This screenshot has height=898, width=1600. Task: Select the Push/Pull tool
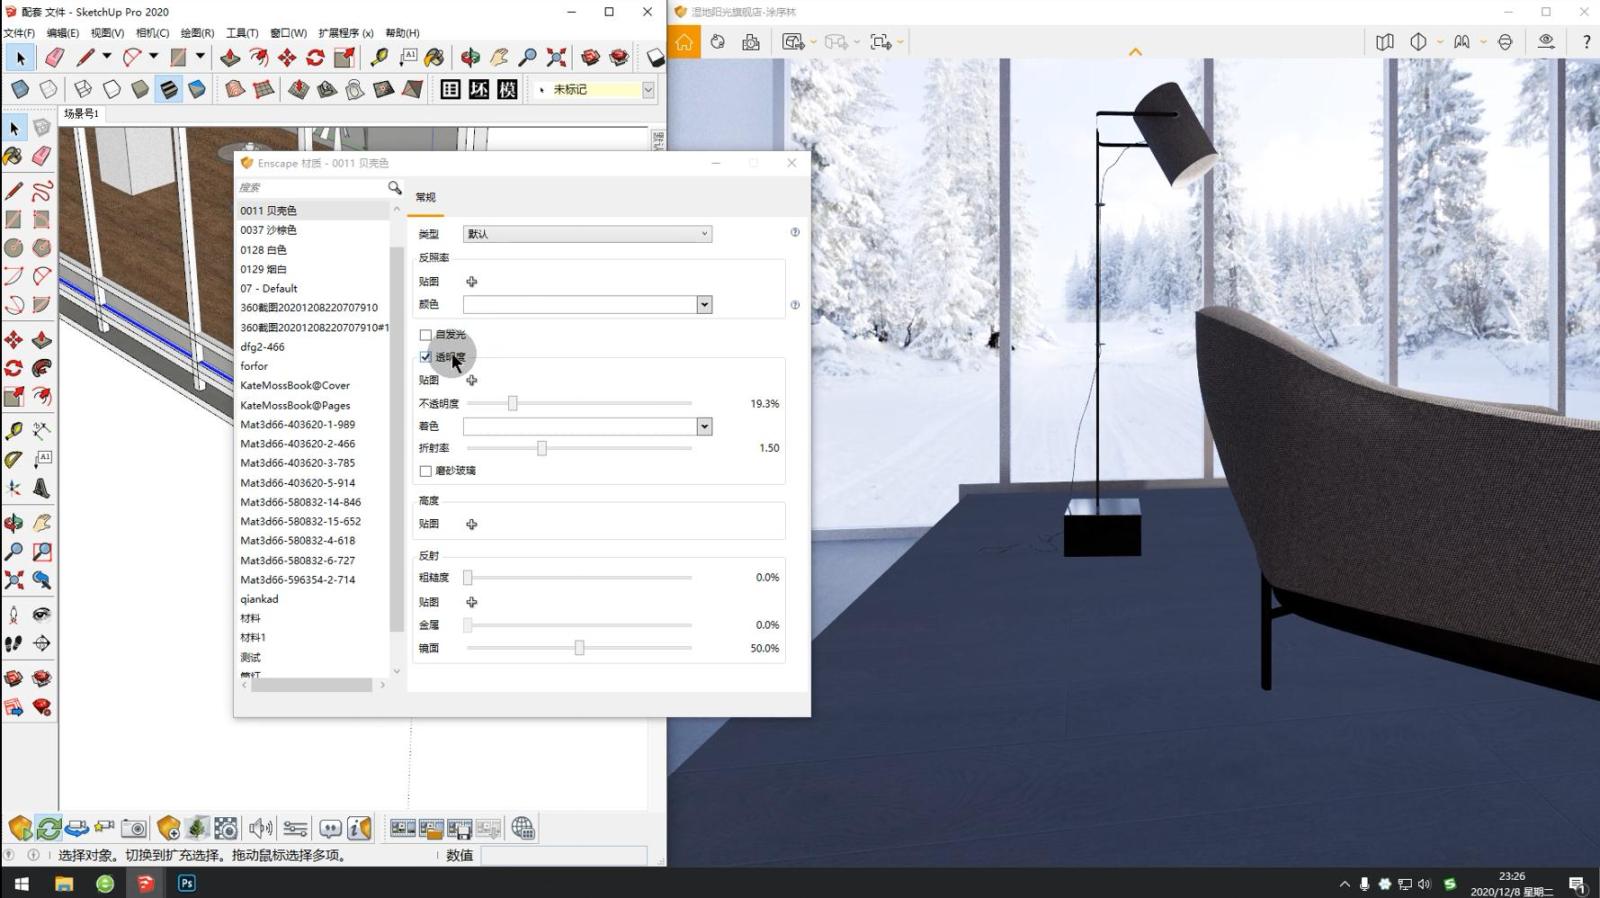click(230, 58)
